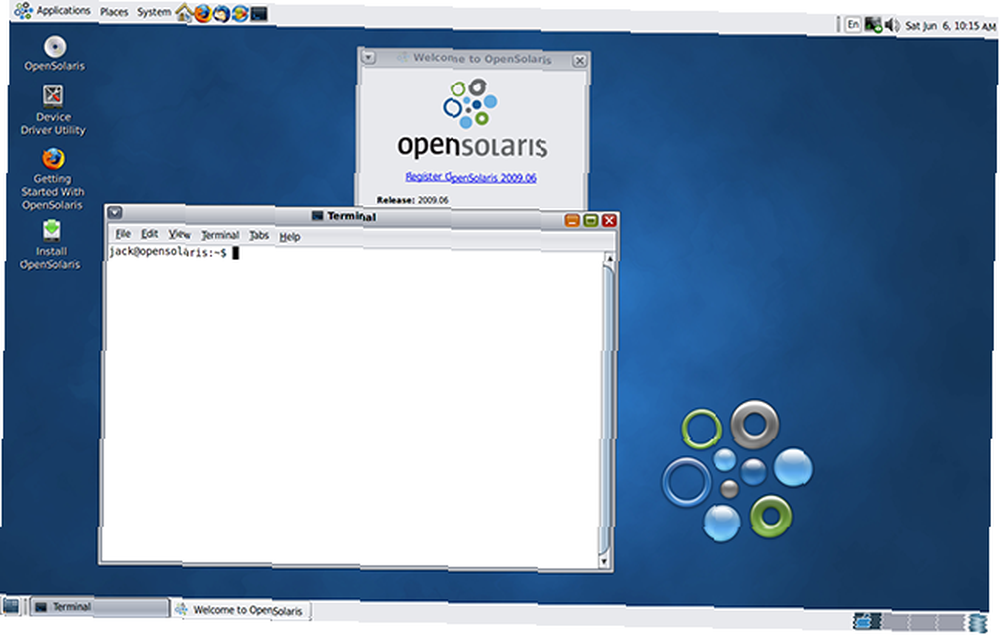Viewport: 1000px width, 635px height.
Task: Click the Terminal scrollbar down arrow
Action: [604, 562]
